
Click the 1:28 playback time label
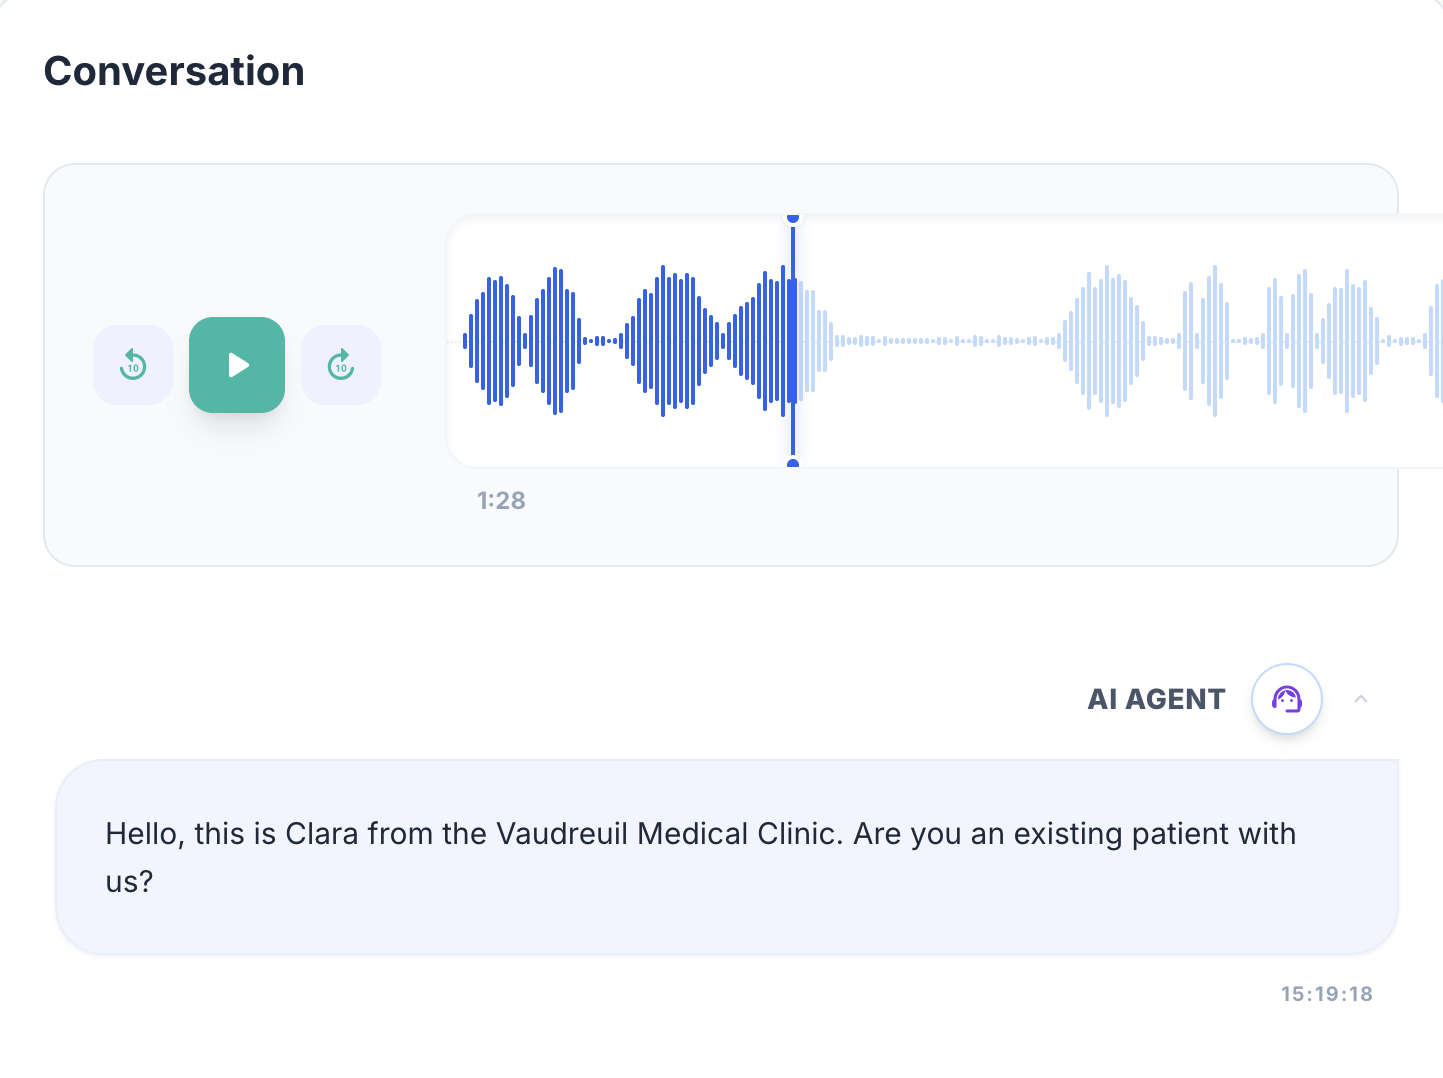pyautogui.click(x=501, y=500)
